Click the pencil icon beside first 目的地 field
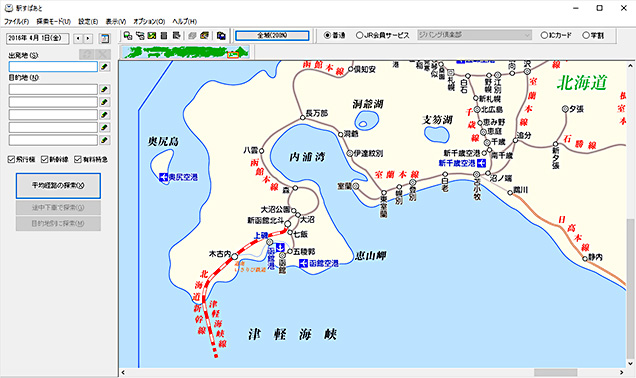Screen dimensions: 636x378 [105, 89]
